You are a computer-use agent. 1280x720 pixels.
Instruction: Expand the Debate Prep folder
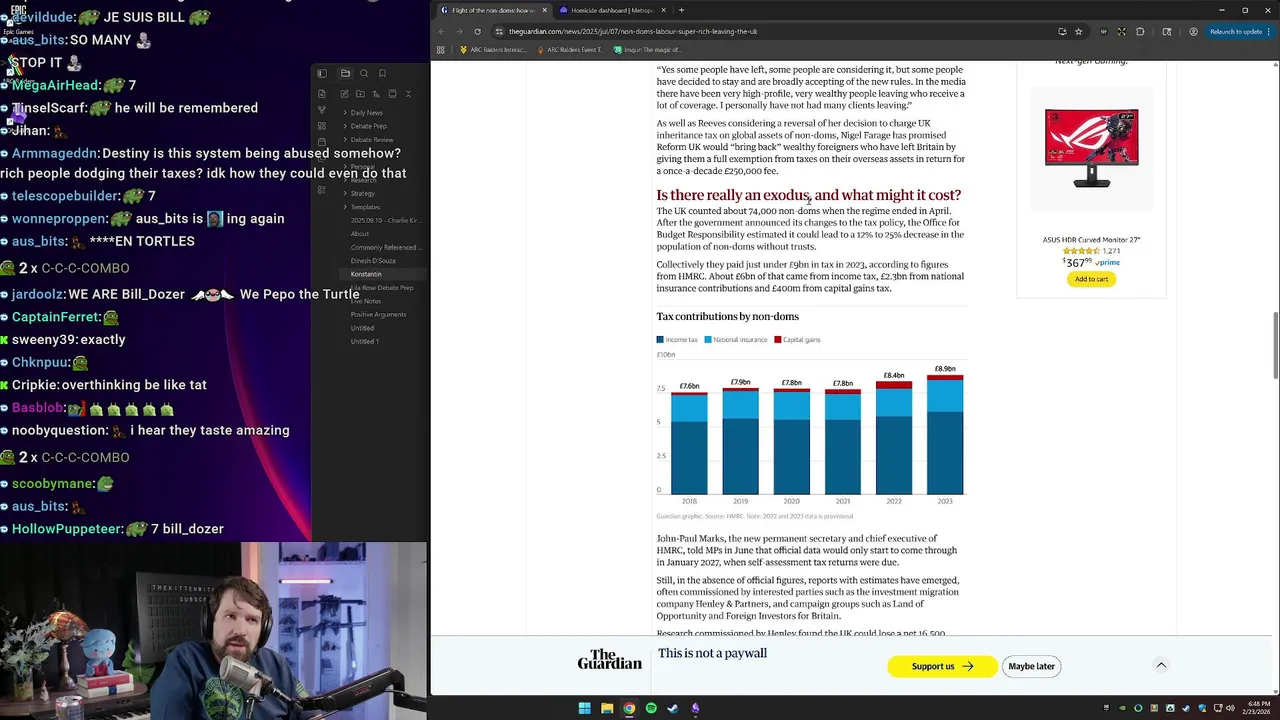pos(366,126)
